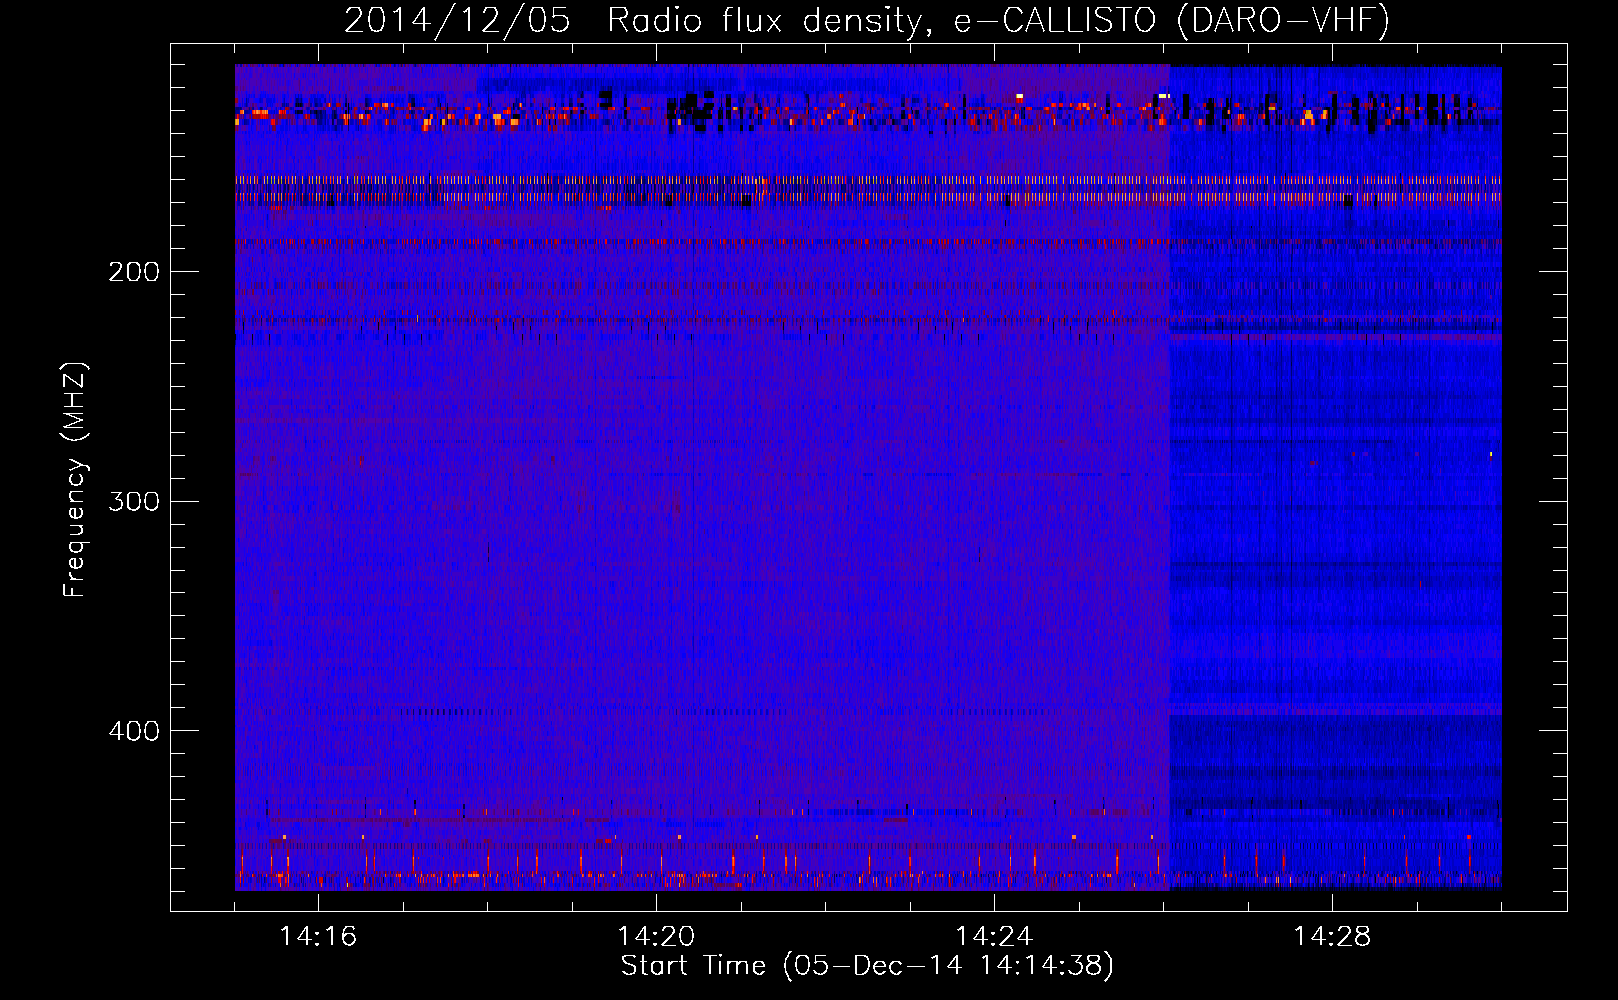1618x1000 pixels.
Task: Click the plot title "2014/12/05 Radio flux density, e-CALLISTO (DARO-VHF)"
Action: coord(867,21)
